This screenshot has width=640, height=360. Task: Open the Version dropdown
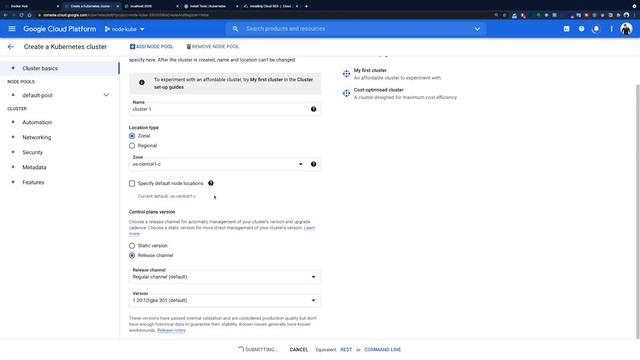225,300
